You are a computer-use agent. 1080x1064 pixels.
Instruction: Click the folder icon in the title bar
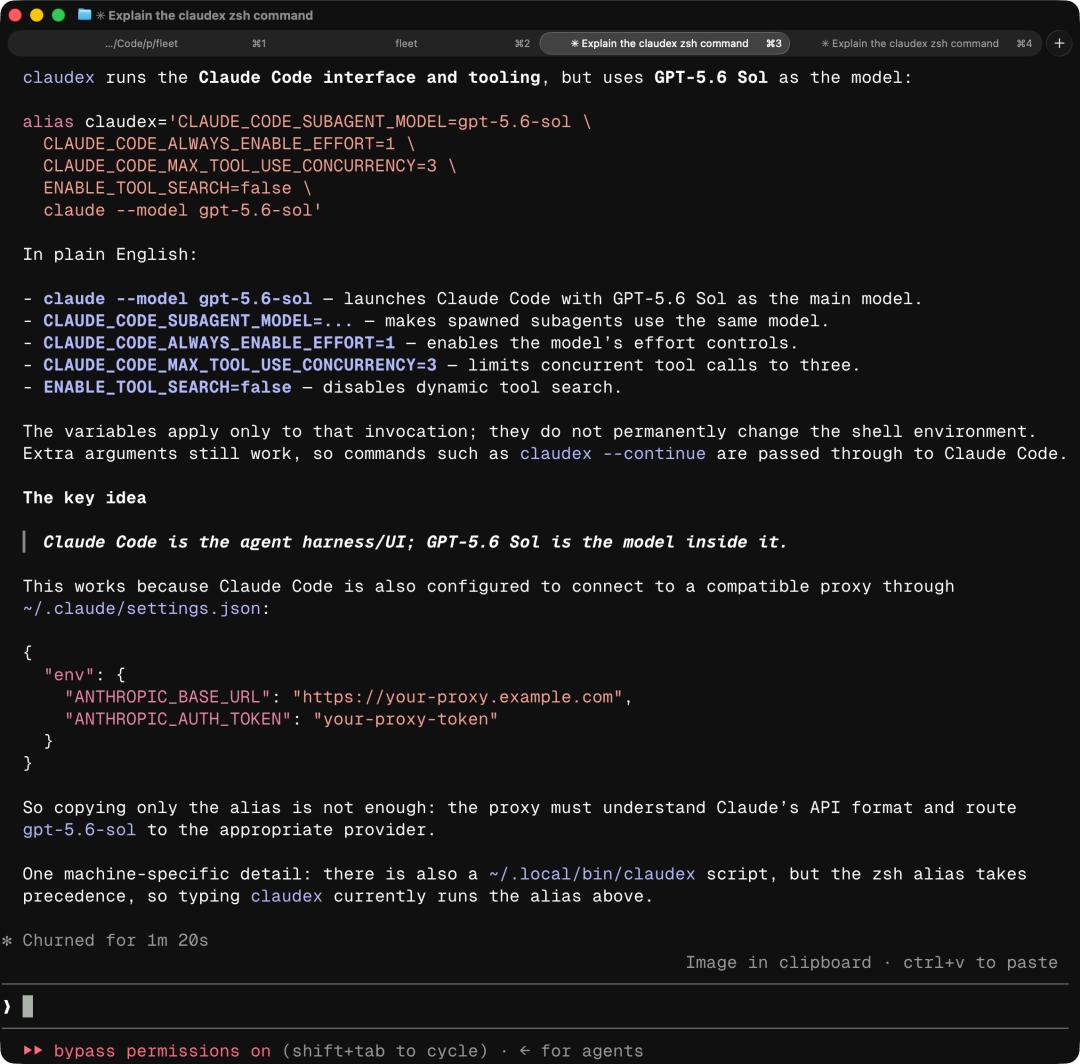pyautogui.click(x=84, y=14)
